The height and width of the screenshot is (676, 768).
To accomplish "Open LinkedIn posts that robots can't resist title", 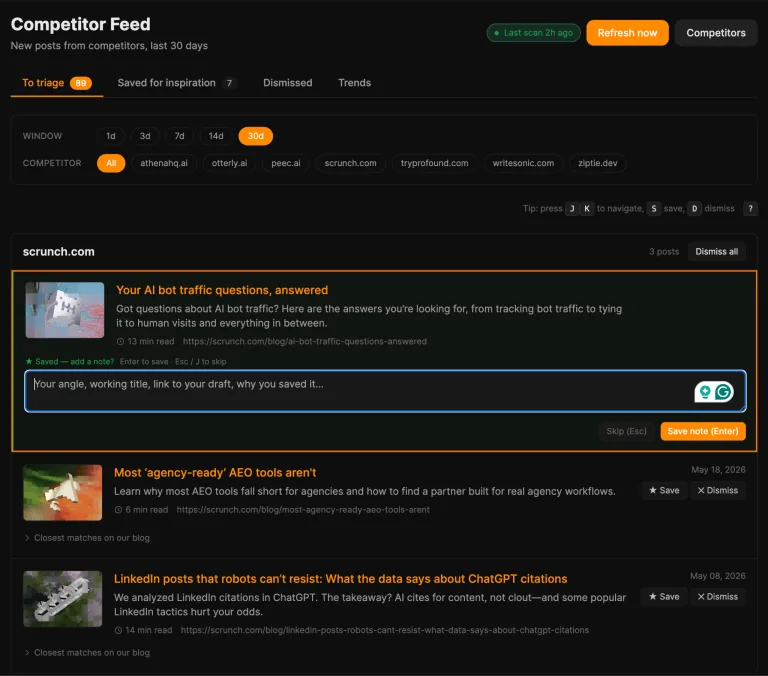I will point(340,579).
